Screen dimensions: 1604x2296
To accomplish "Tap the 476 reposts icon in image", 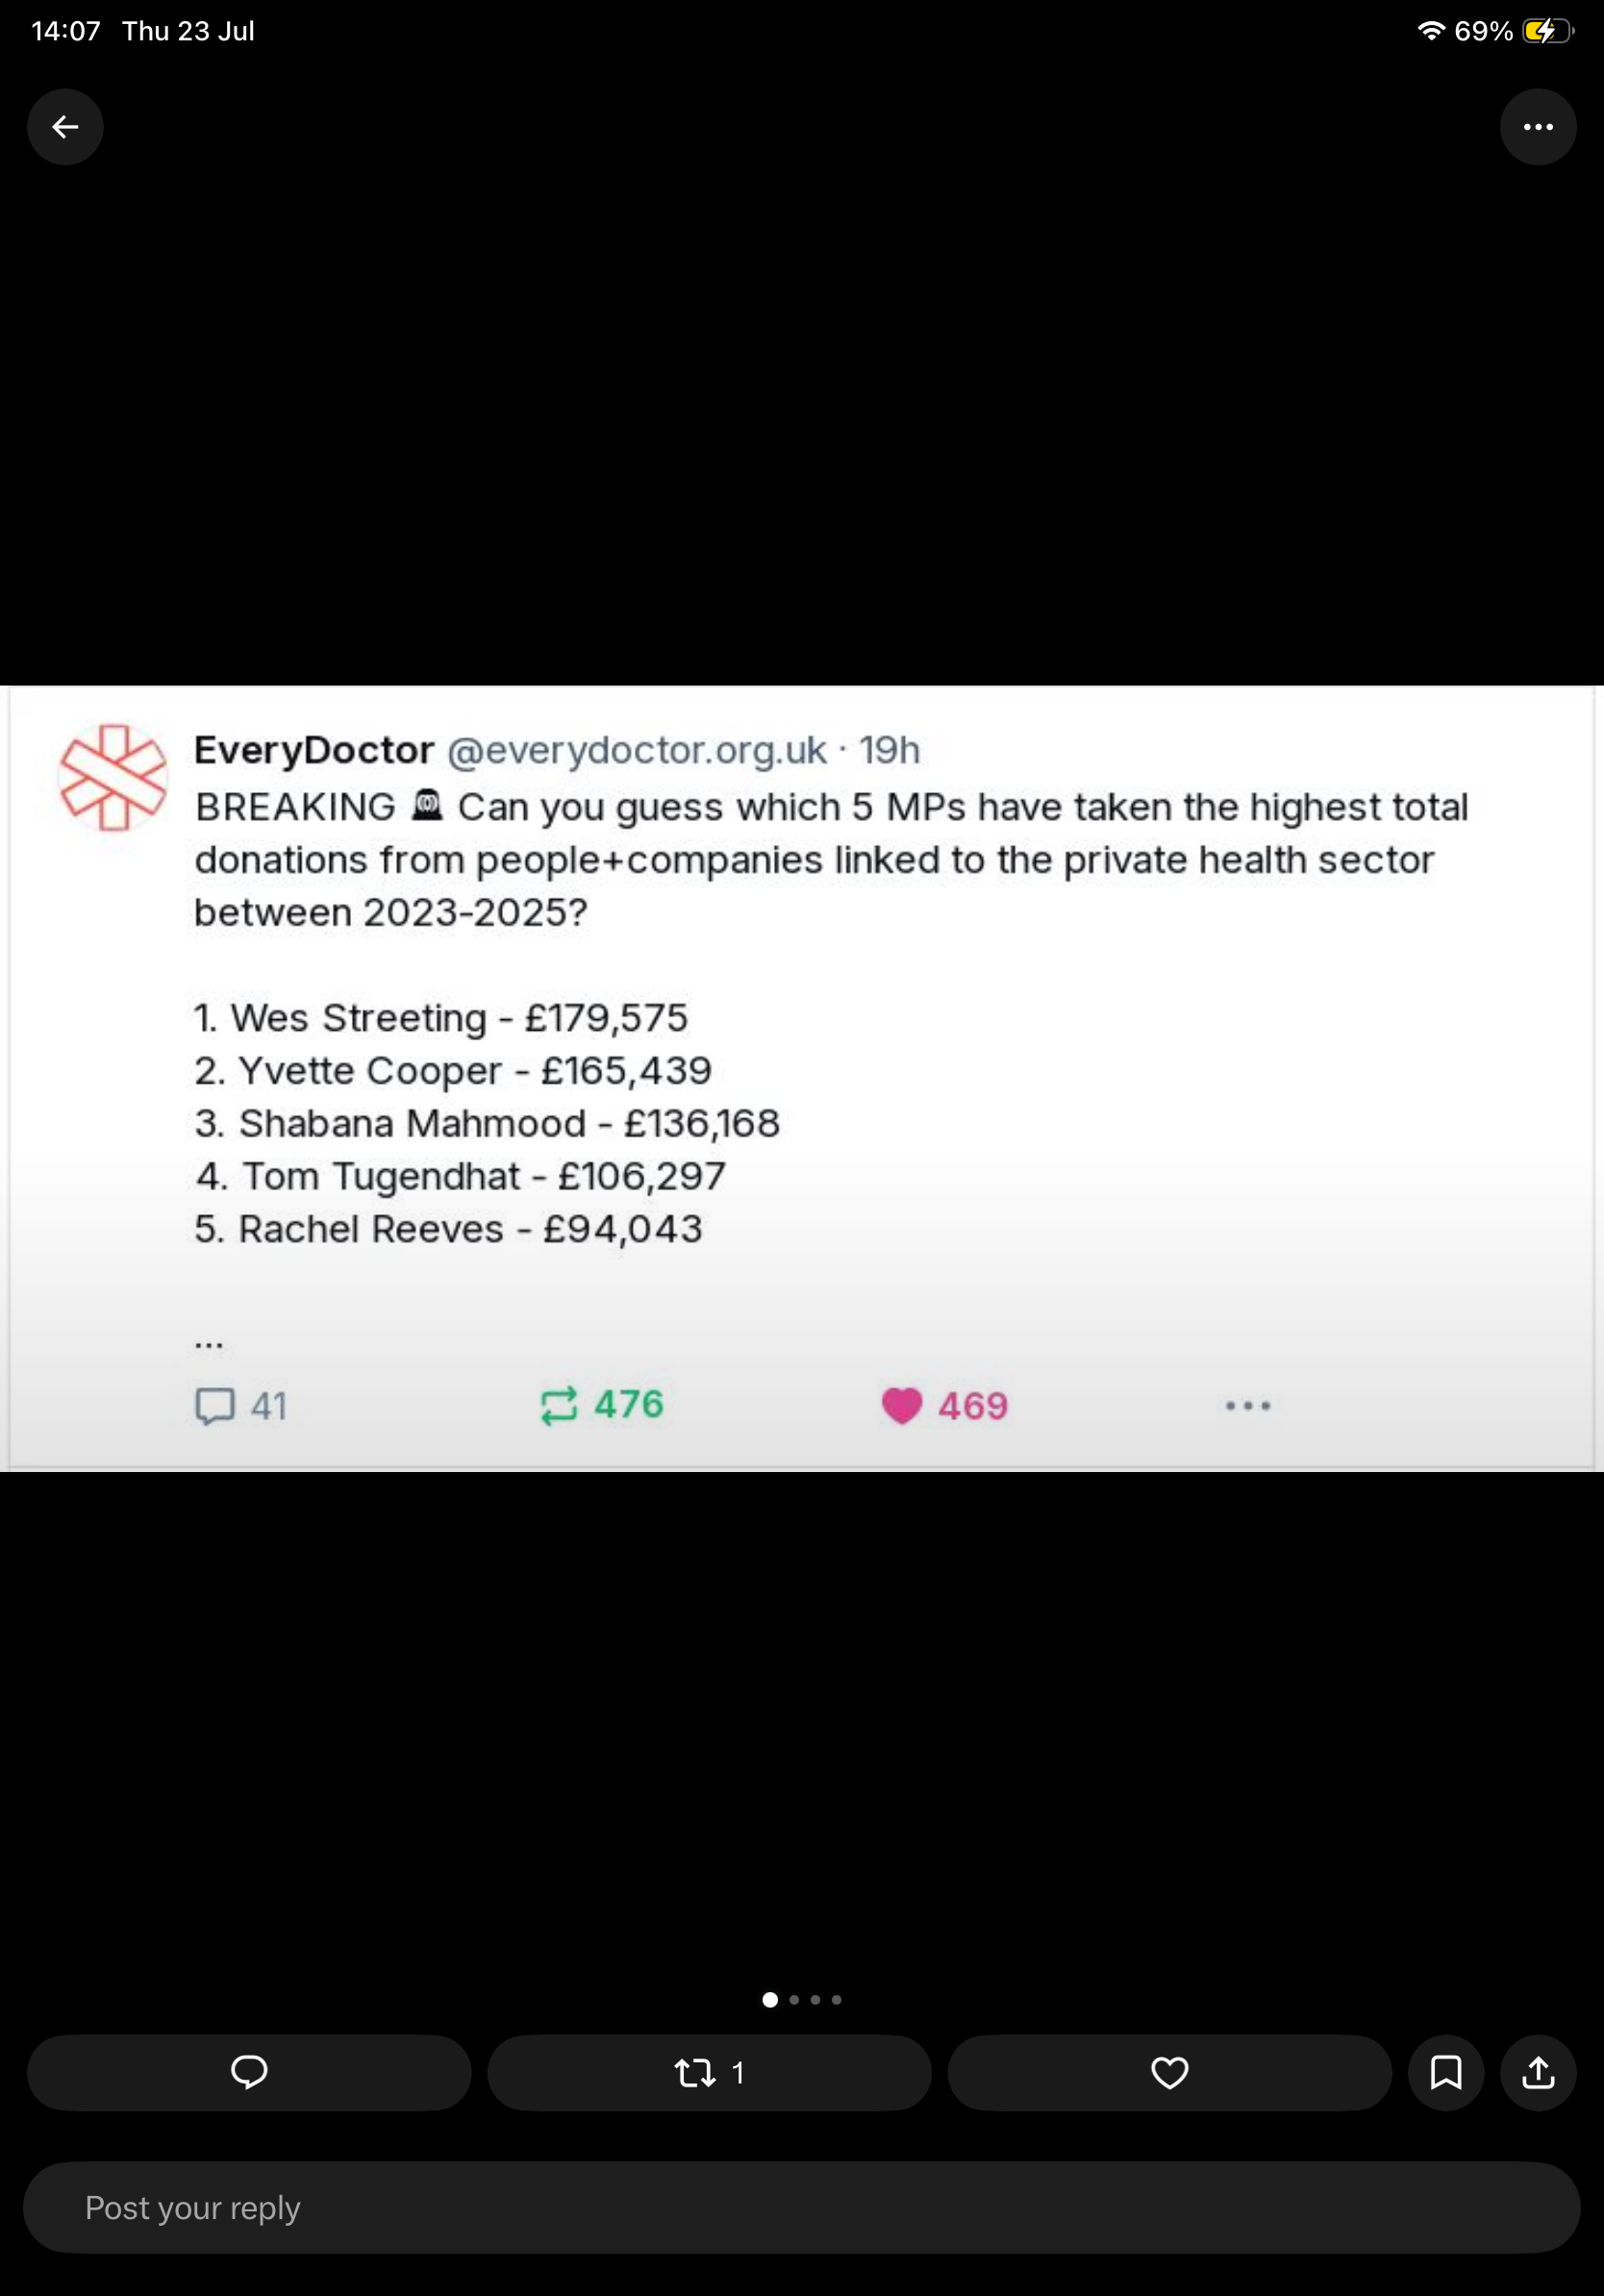I will coord(559,1405).
